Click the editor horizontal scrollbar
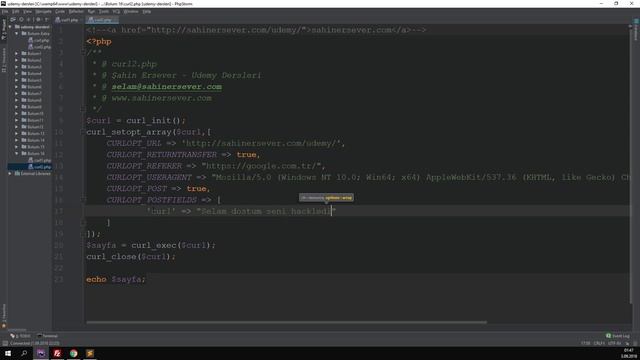 [x=286, y=322]
